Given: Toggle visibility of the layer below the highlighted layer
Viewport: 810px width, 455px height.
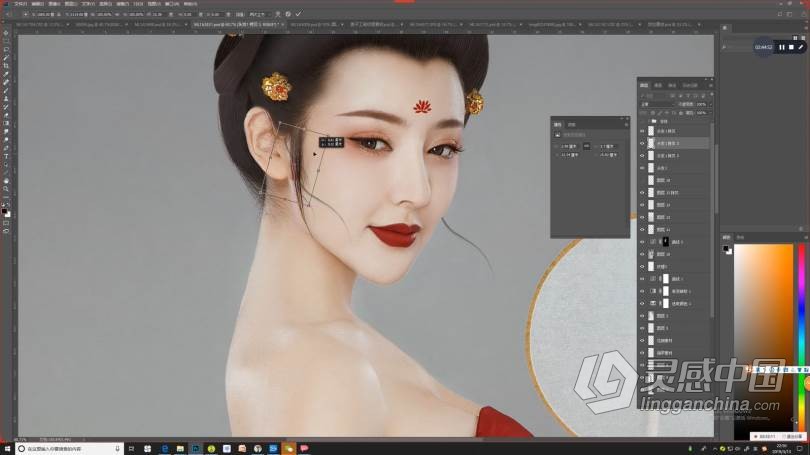Looking at the screenshot, I should pos(642,155).
